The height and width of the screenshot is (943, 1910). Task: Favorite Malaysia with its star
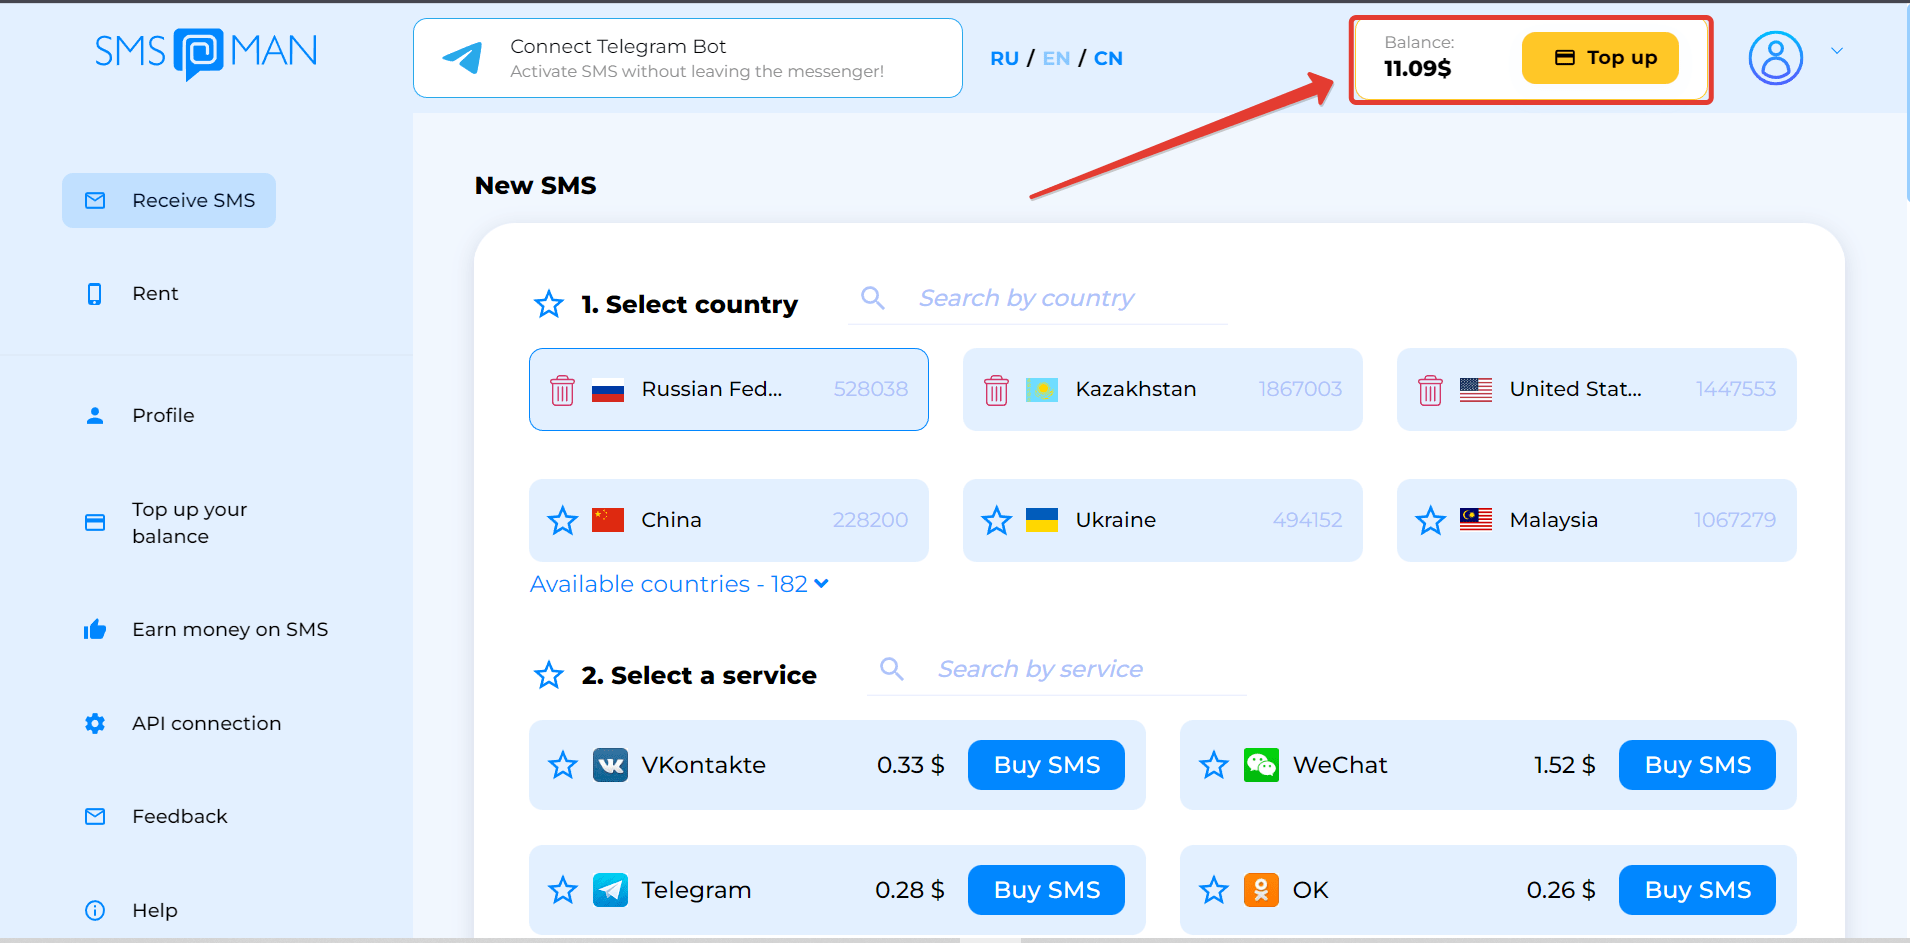1431,520
